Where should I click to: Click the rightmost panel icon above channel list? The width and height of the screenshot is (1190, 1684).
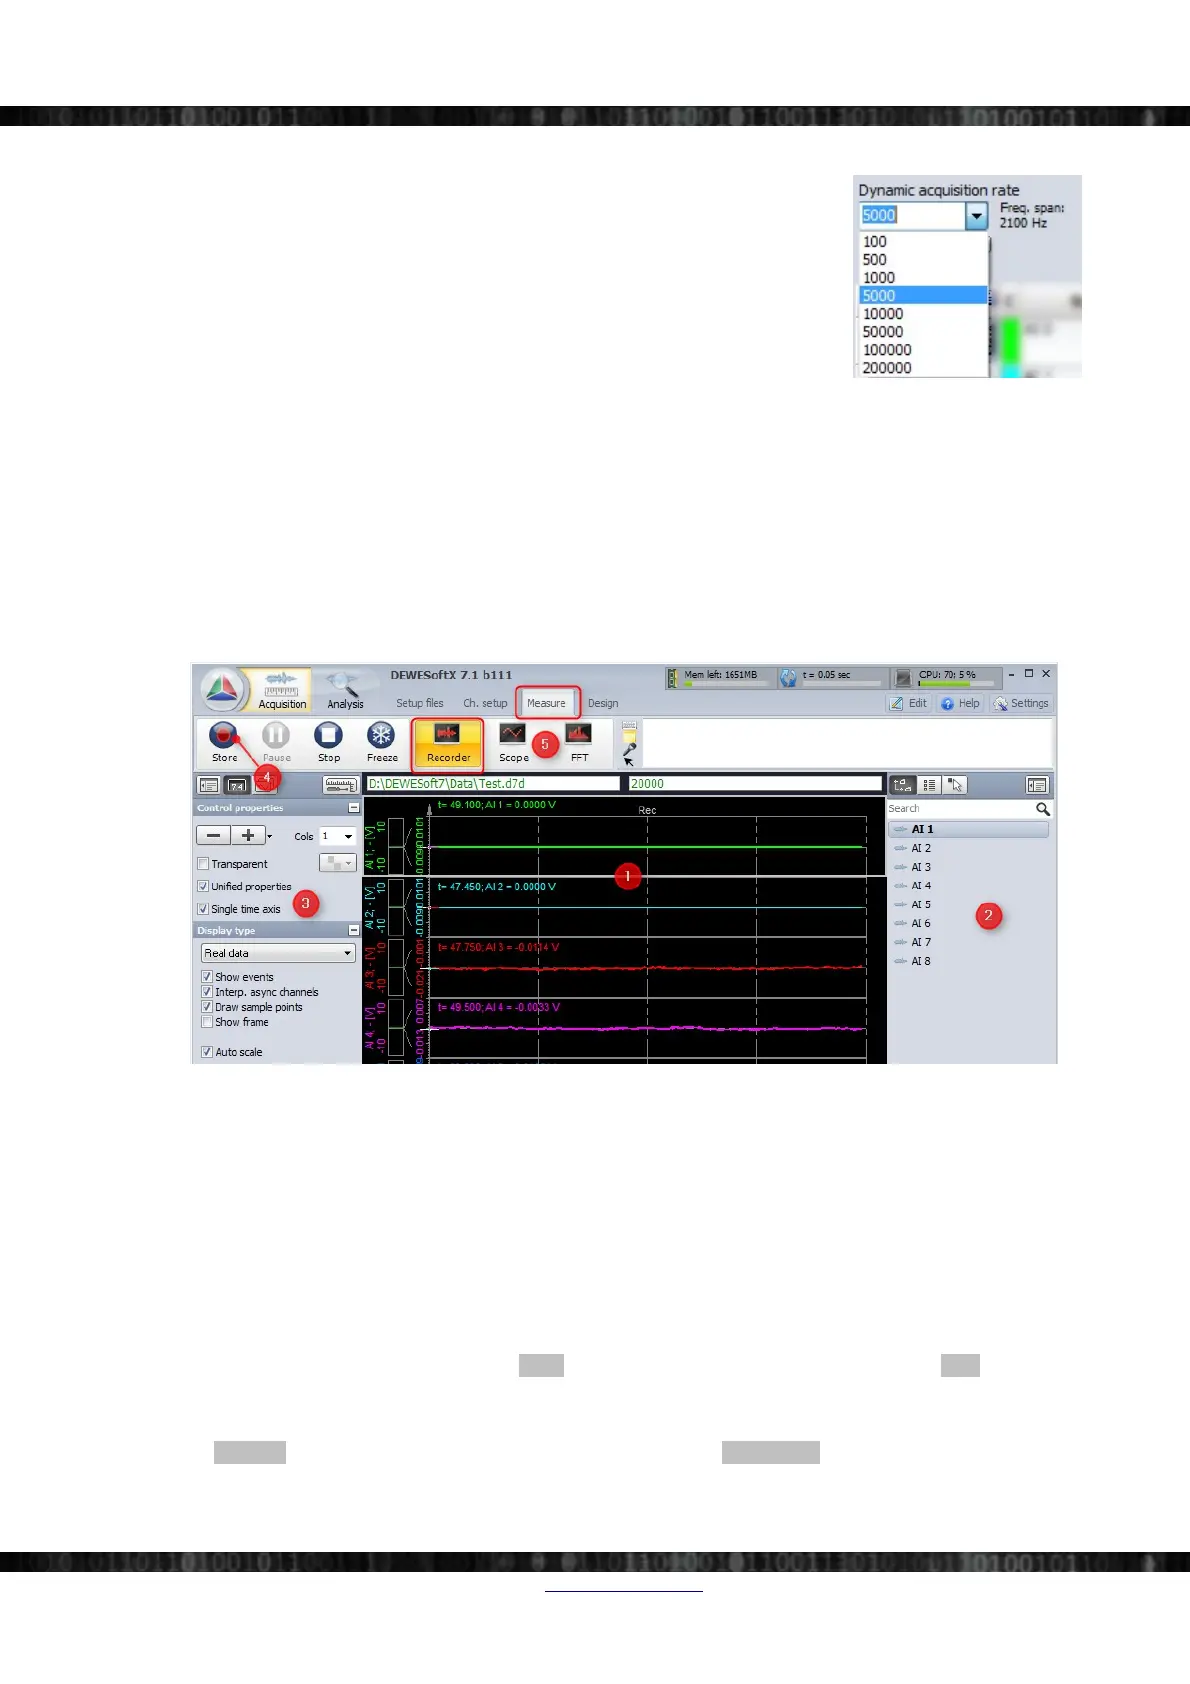(1037, 785)
